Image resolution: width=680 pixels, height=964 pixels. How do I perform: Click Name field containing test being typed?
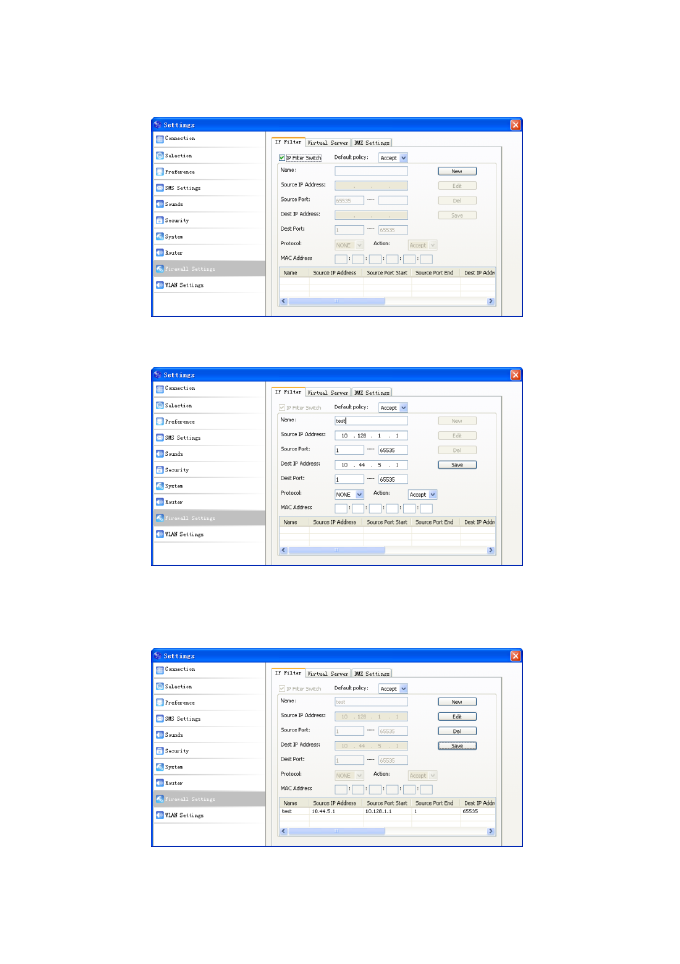(371, 421)
